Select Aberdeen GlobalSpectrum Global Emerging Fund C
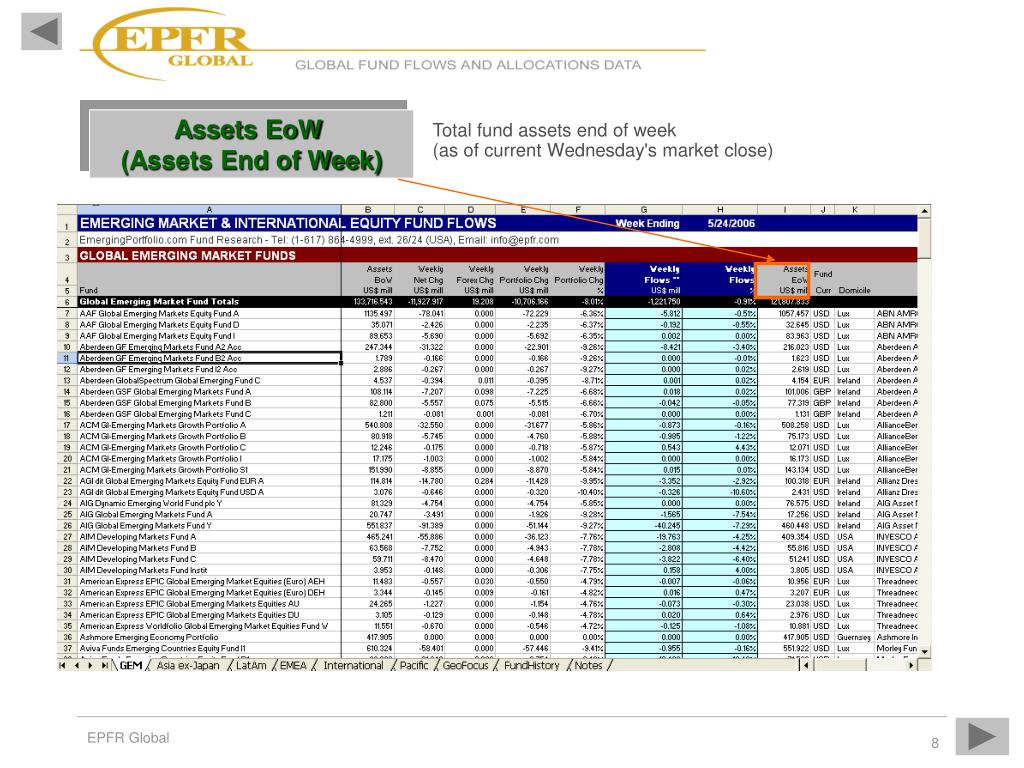The width and height of the screenshot is (1024, 768). [170, 380]
